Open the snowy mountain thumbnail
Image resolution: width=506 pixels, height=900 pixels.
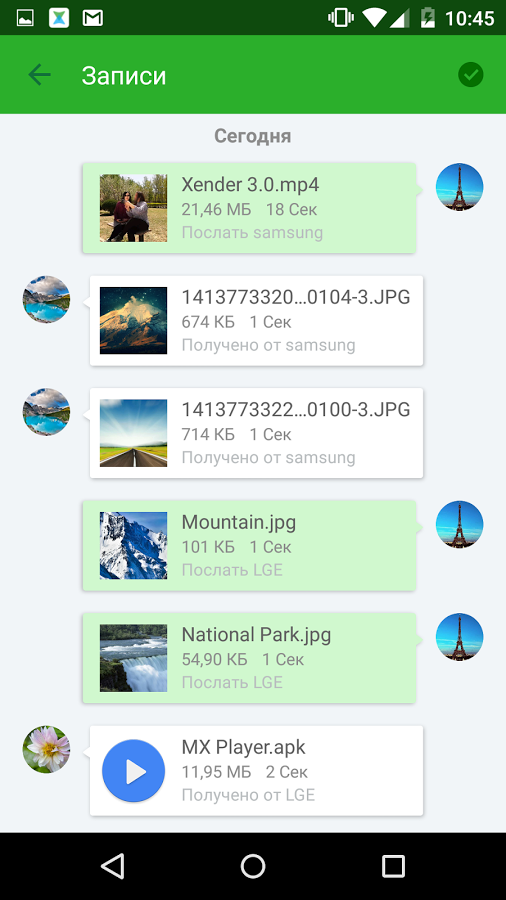[133, 545]
